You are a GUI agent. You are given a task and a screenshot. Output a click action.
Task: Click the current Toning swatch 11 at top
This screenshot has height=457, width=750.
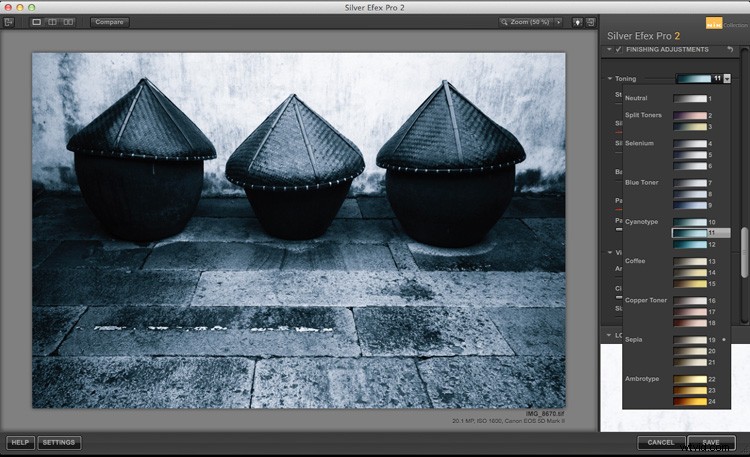[694, 78]
